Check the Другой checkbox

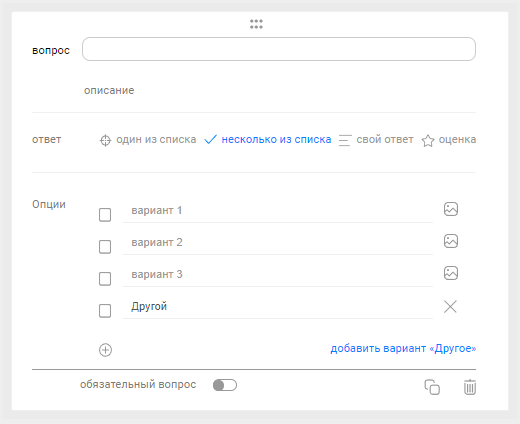coord(105,311)
